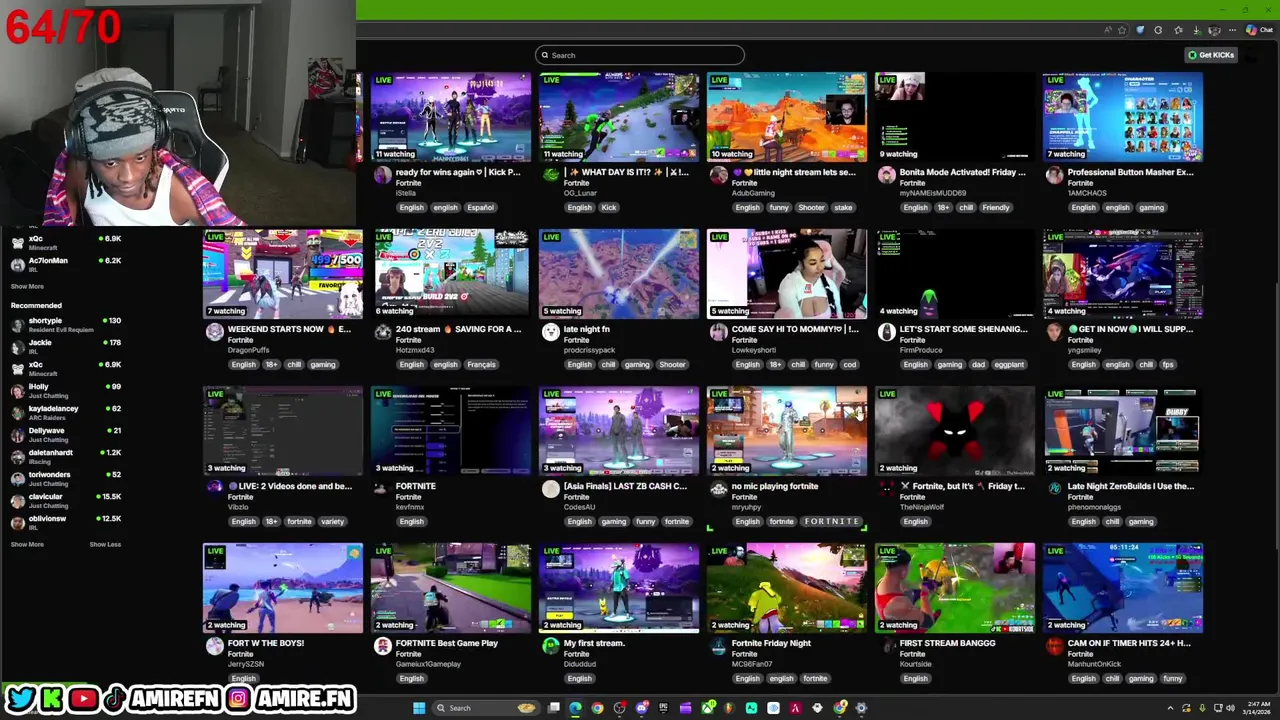Select the variety tag

[332, 521]
